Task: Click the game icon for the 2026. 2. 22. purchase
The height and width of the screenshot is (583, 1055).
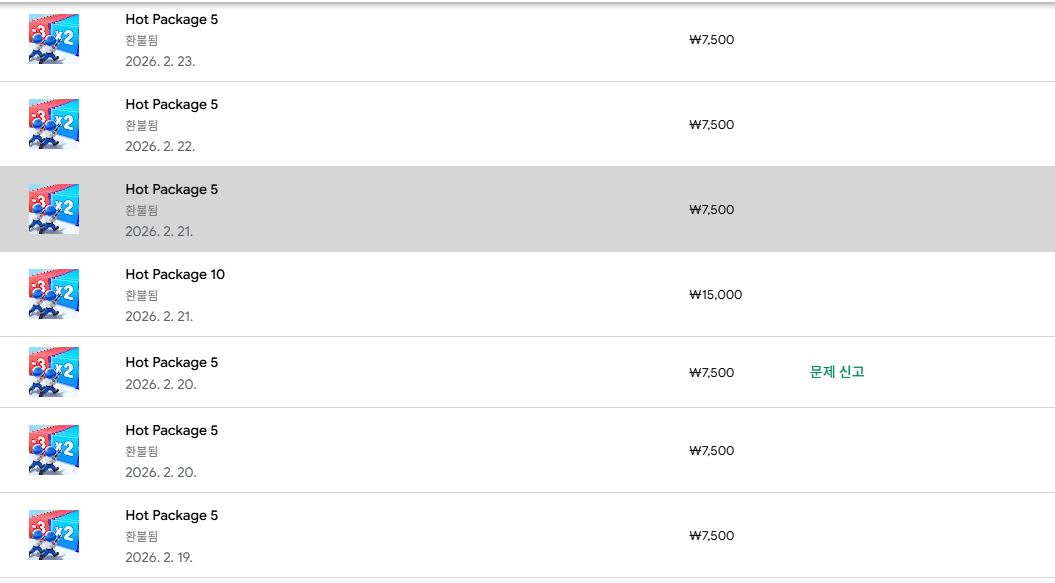Action: tap(54, 124)
